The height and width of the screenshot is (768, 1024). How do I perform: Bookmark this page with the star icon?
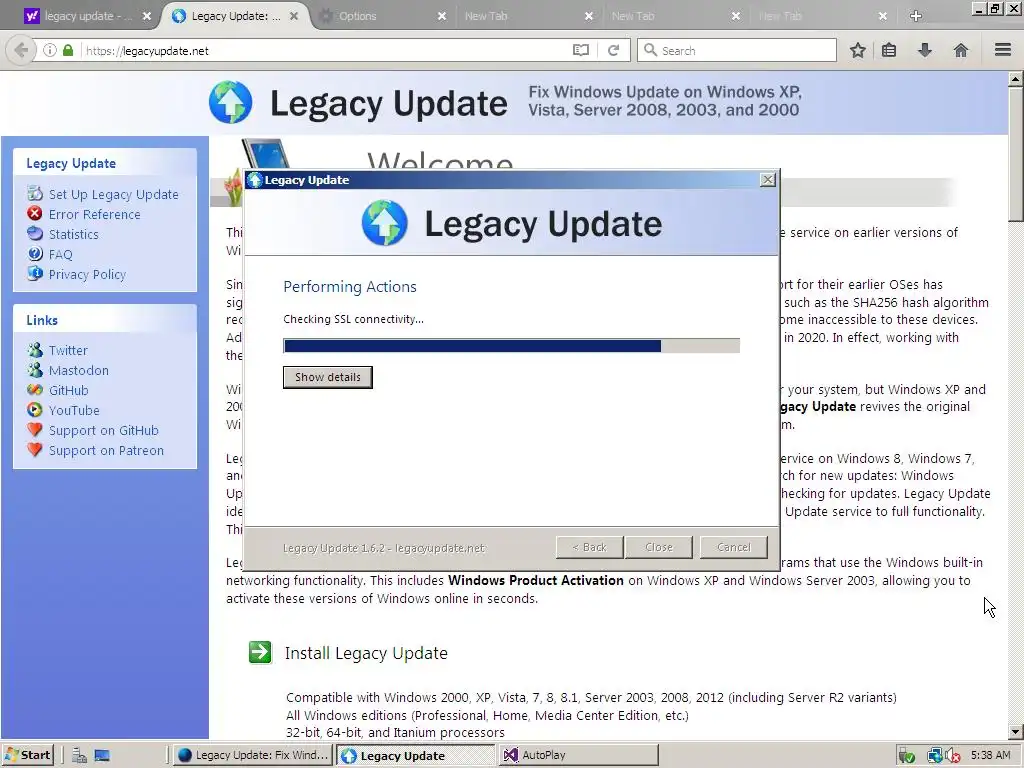pyautogui.click(x=857, y=50)
